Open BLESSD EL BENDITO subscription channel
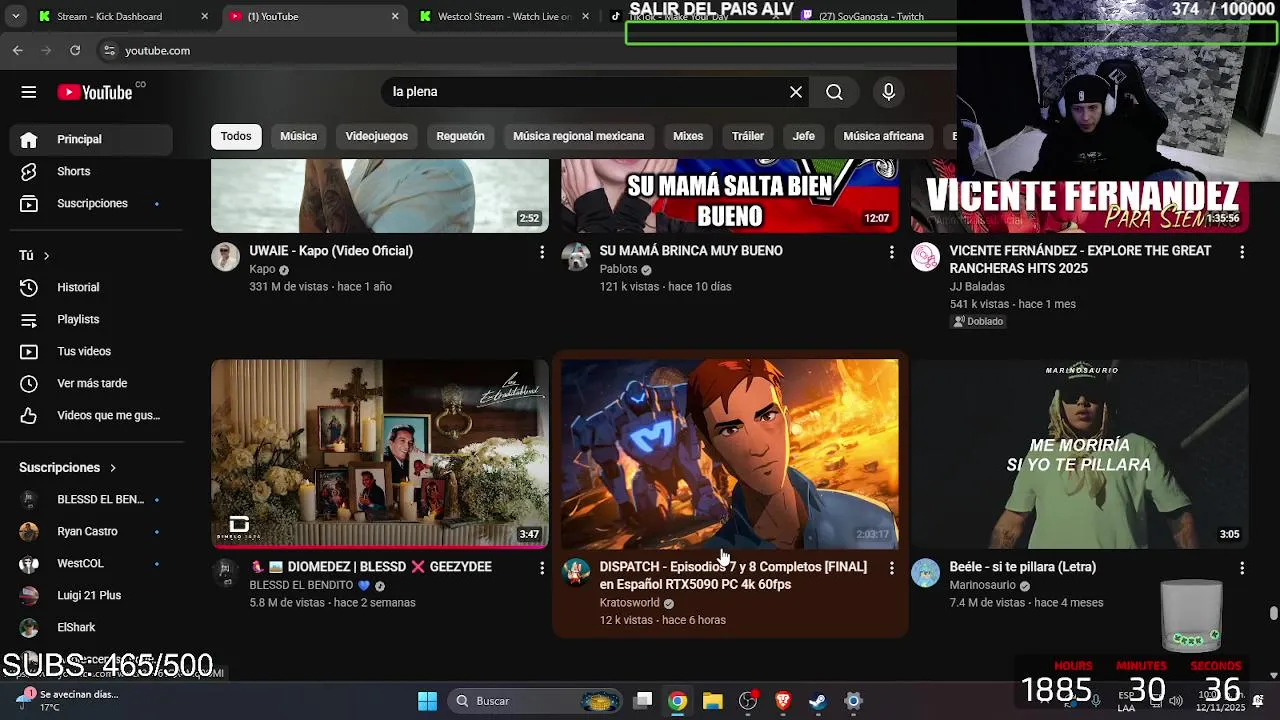 point(91,499)
